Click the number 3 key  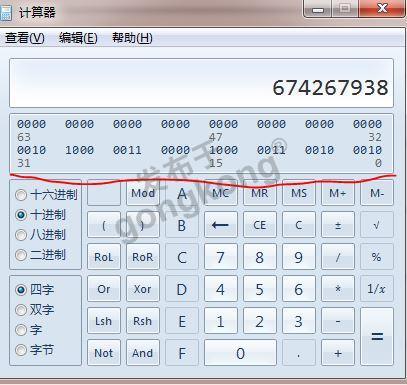299,321
